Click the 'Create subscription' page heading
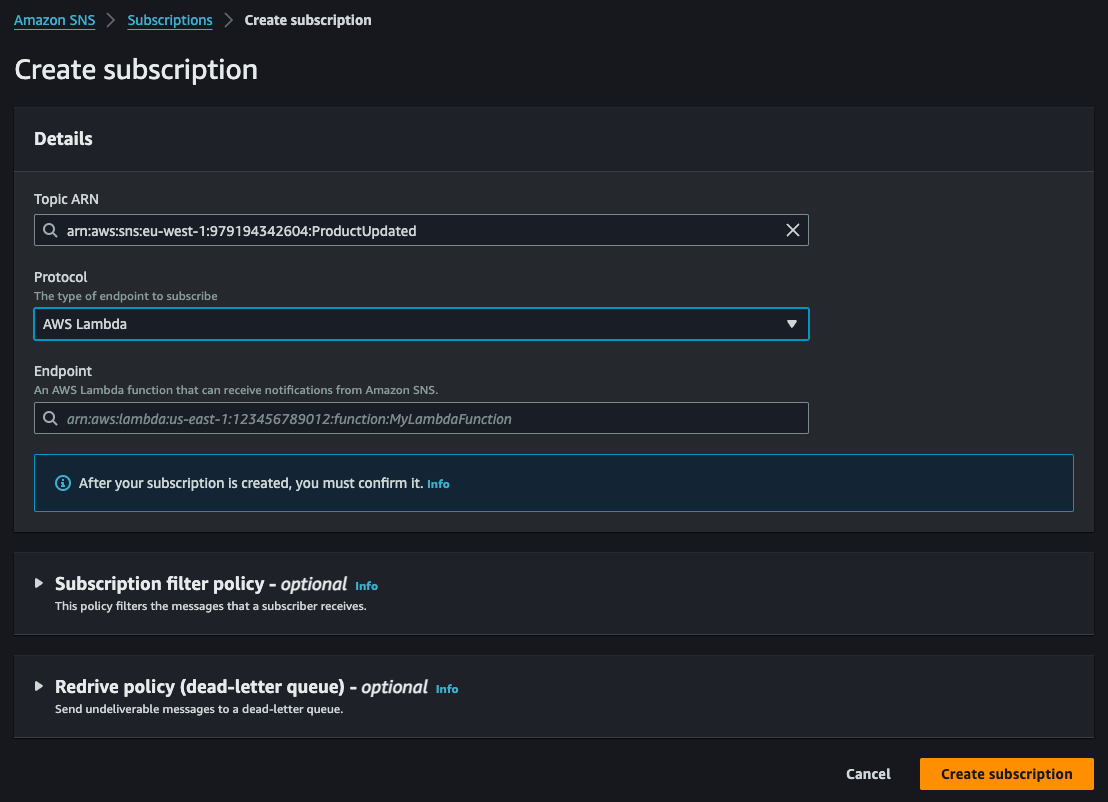 click(136, 69)
